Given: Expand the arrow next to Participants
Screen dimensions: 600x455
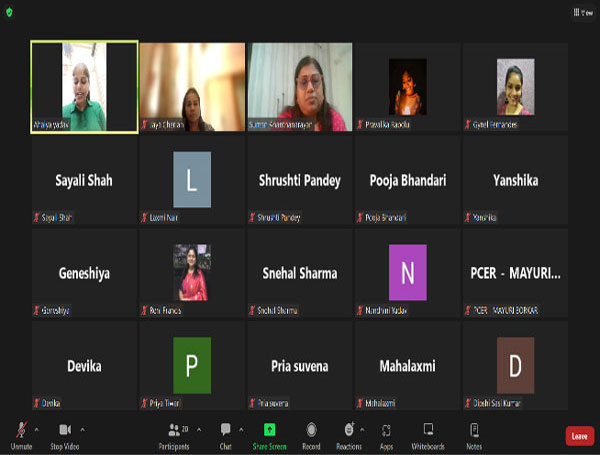Looking at the screenshot, I should coord(199,430).
